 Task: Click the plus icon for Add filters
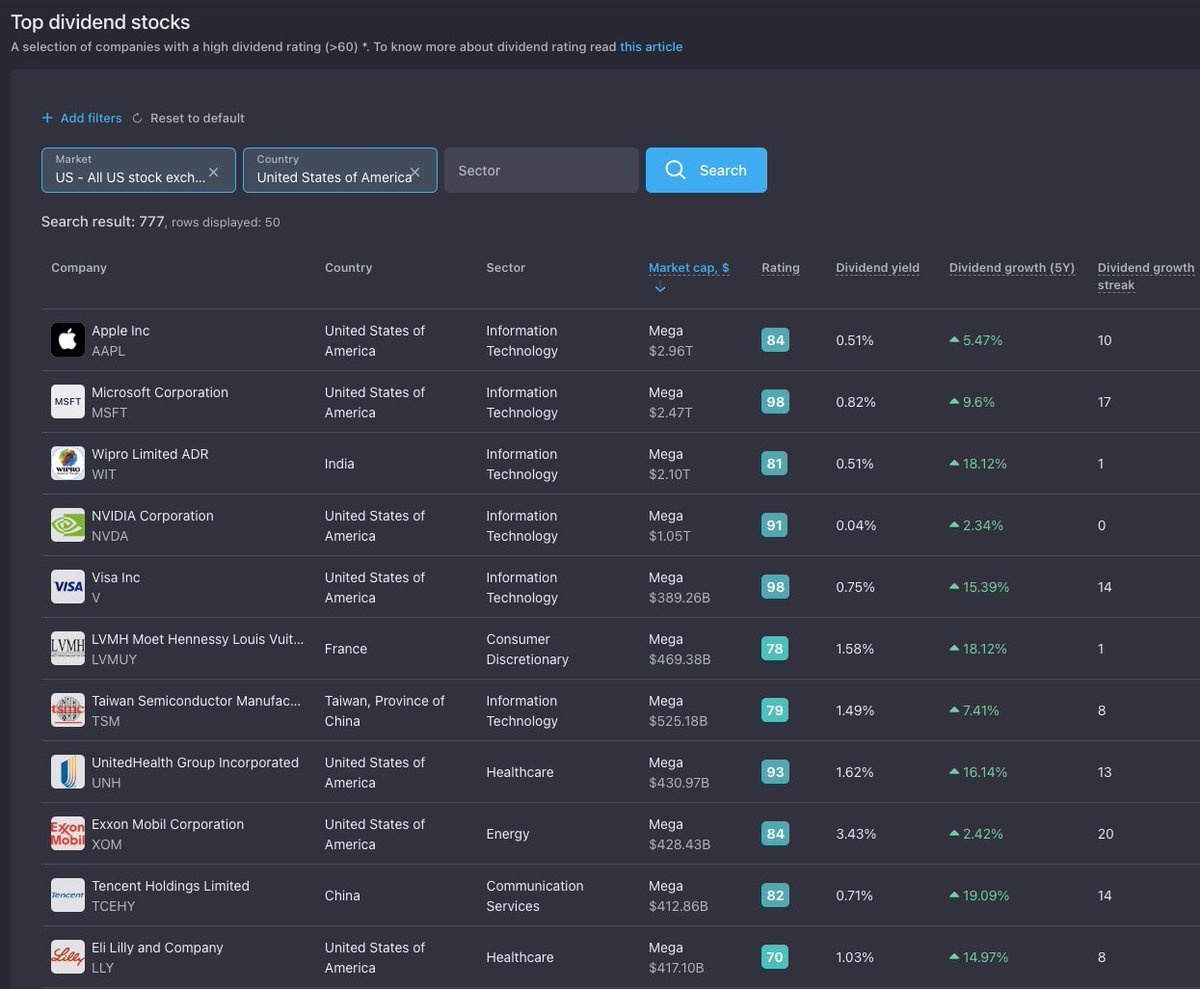pos(47,118)
